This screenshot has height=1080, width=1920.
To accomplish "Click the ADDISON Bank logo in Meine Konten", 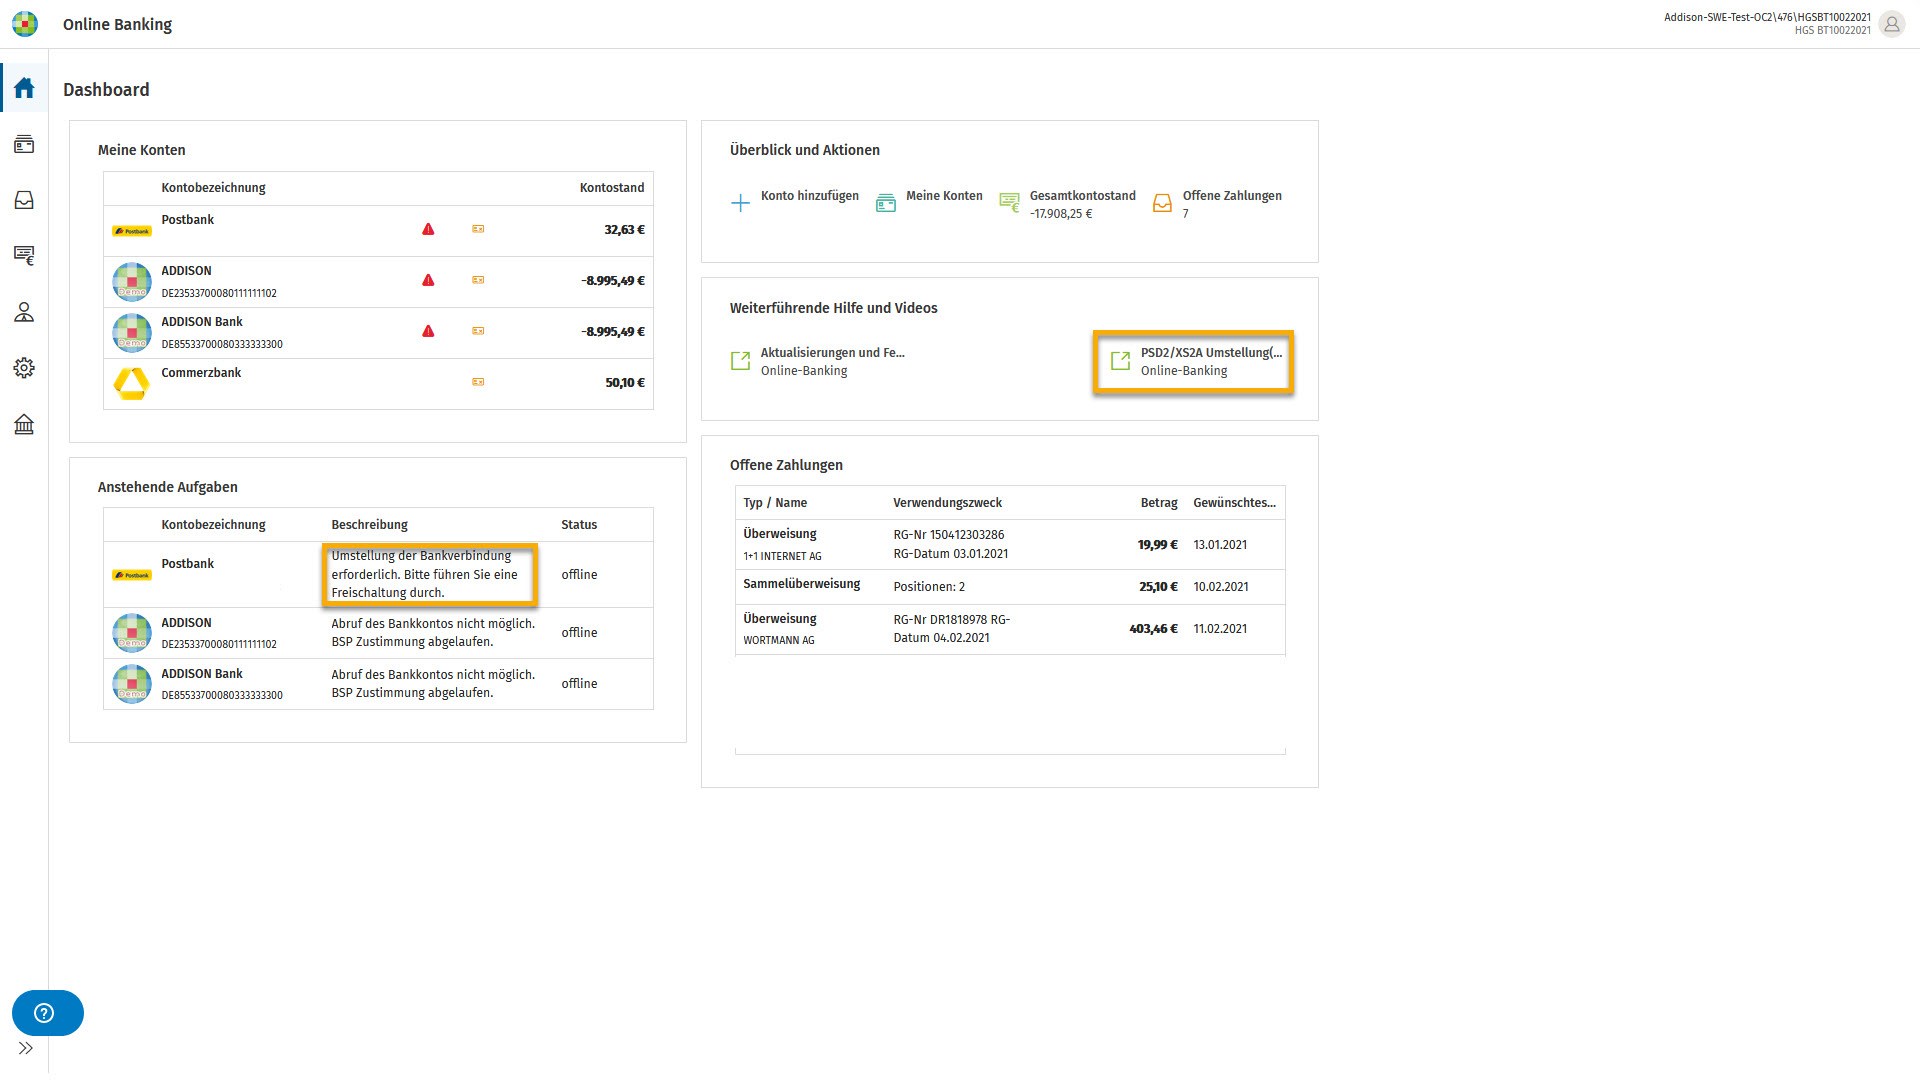I will (x=131, y=333).
